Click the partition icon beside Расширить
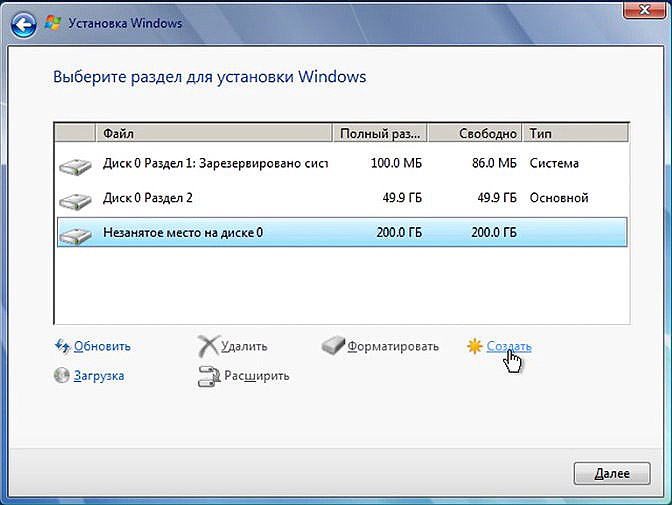This screenshot has width=672, height=505. 209,376
